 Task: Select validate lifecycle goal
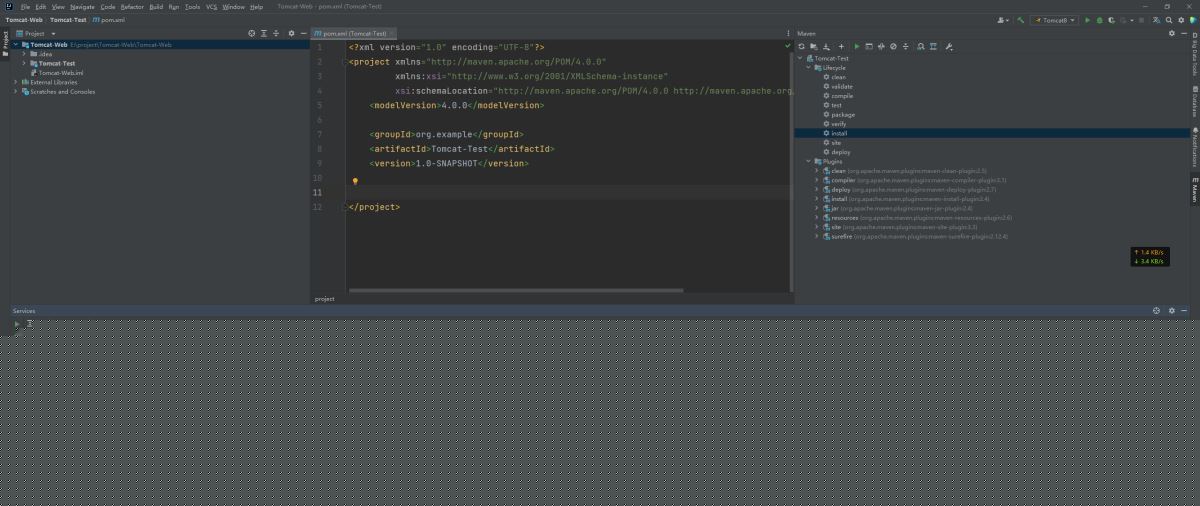[x=841, y=86]
